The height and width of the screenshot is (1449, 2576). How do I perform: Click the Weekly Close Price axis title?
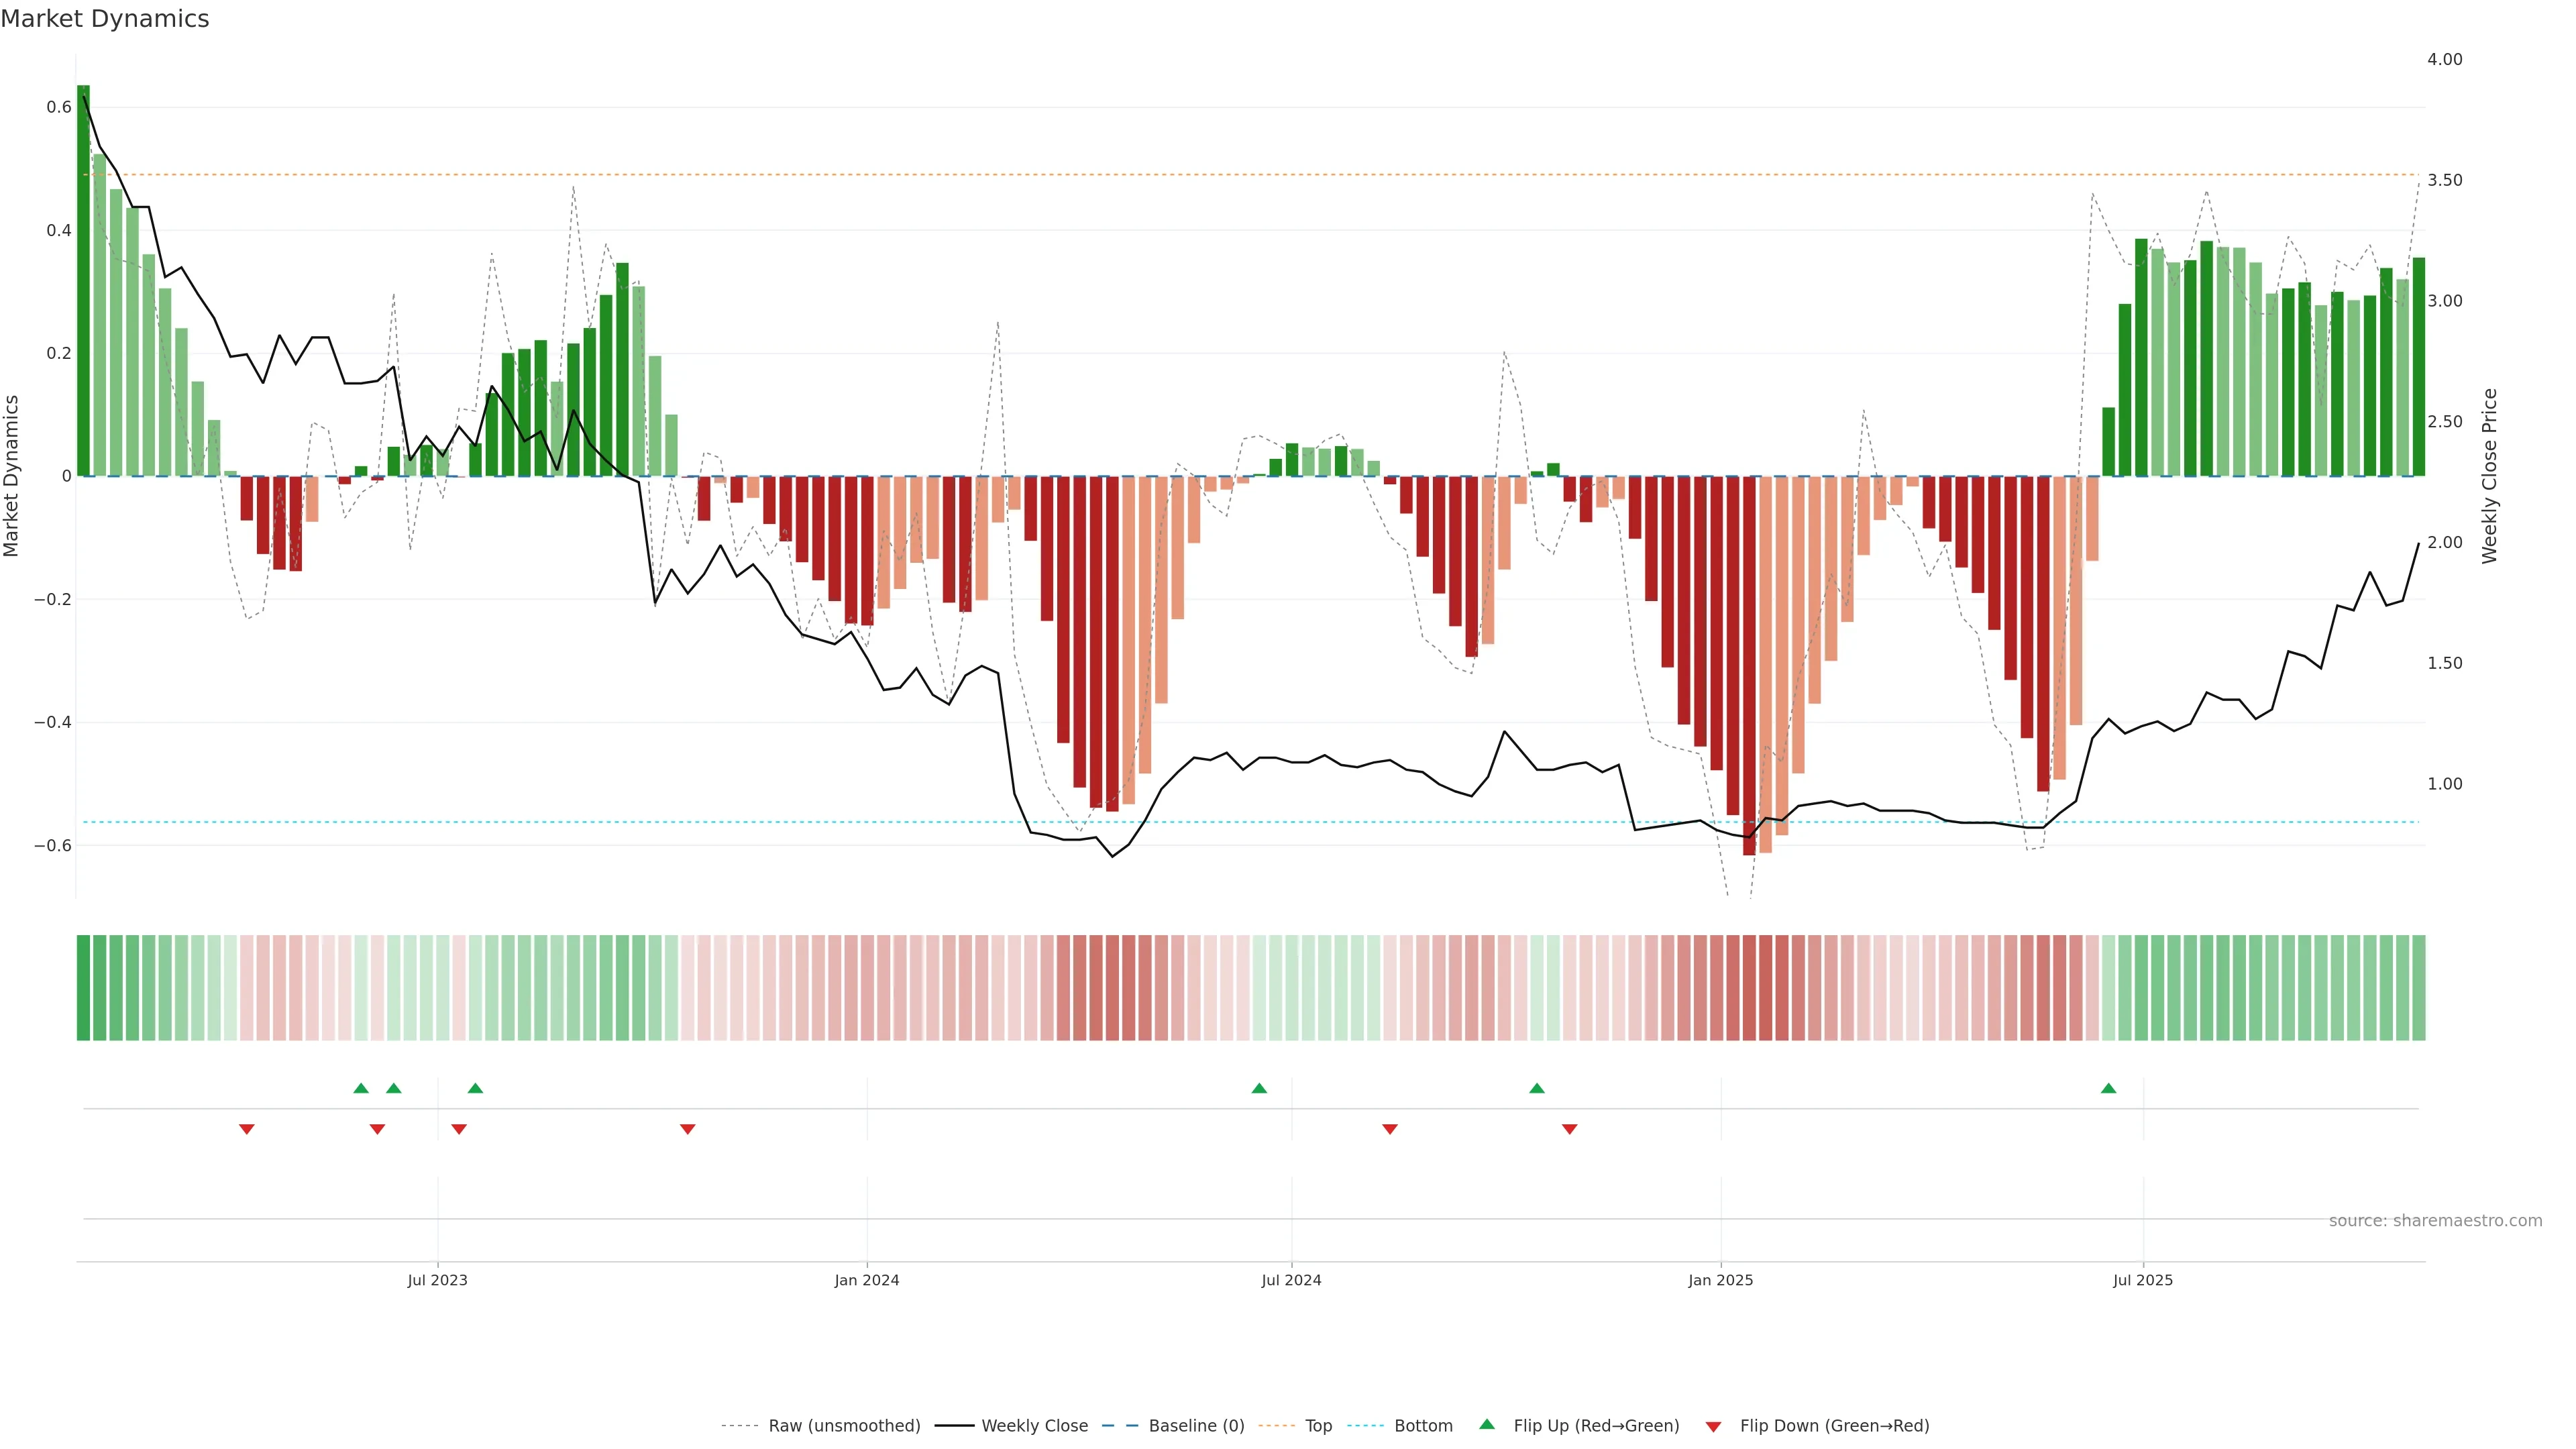[2490, 476]
